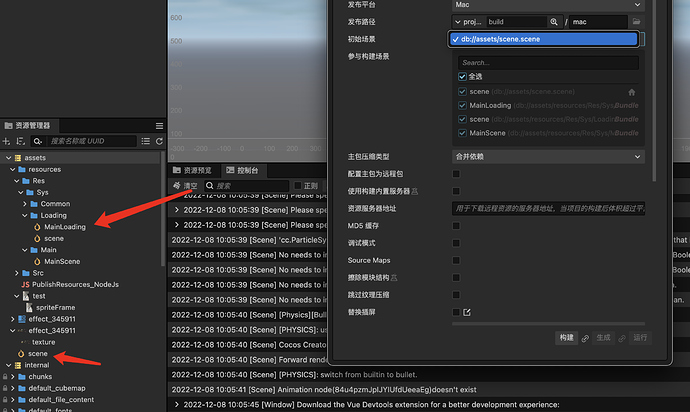Click the asset search type magnifier icon

[38, 141]
